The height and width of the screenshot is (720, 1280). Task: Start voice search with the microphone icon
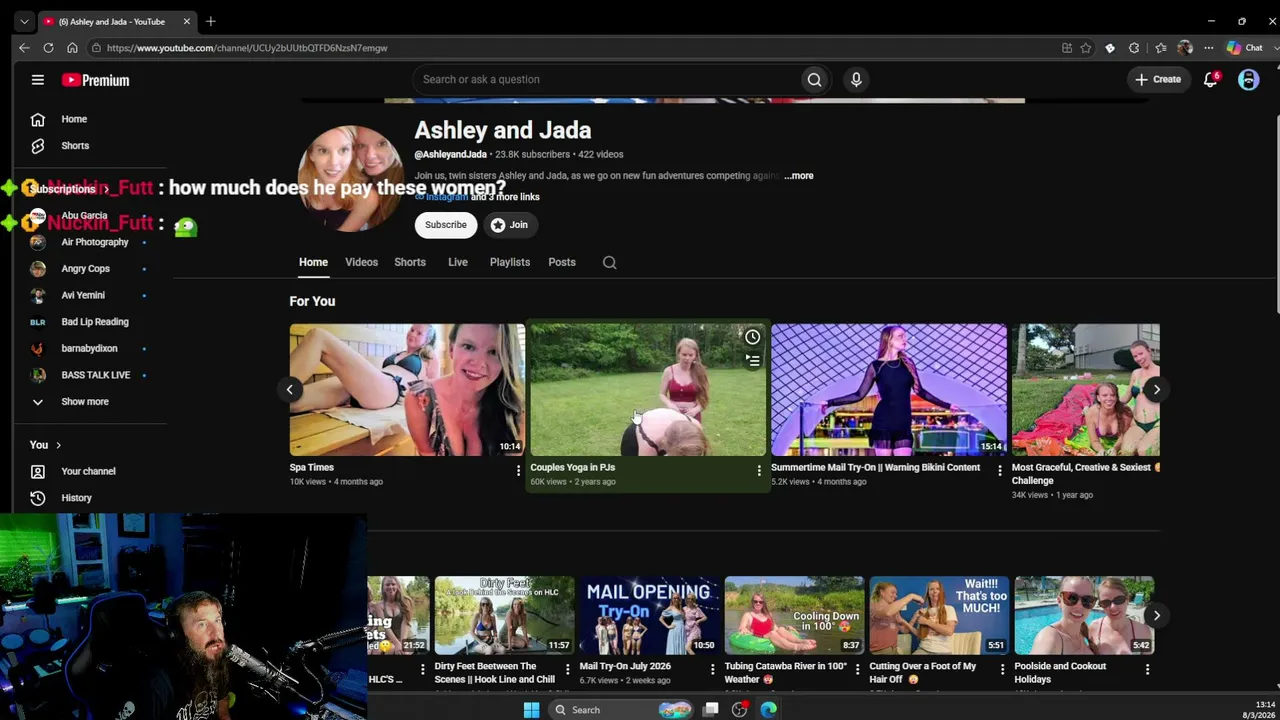856,80
